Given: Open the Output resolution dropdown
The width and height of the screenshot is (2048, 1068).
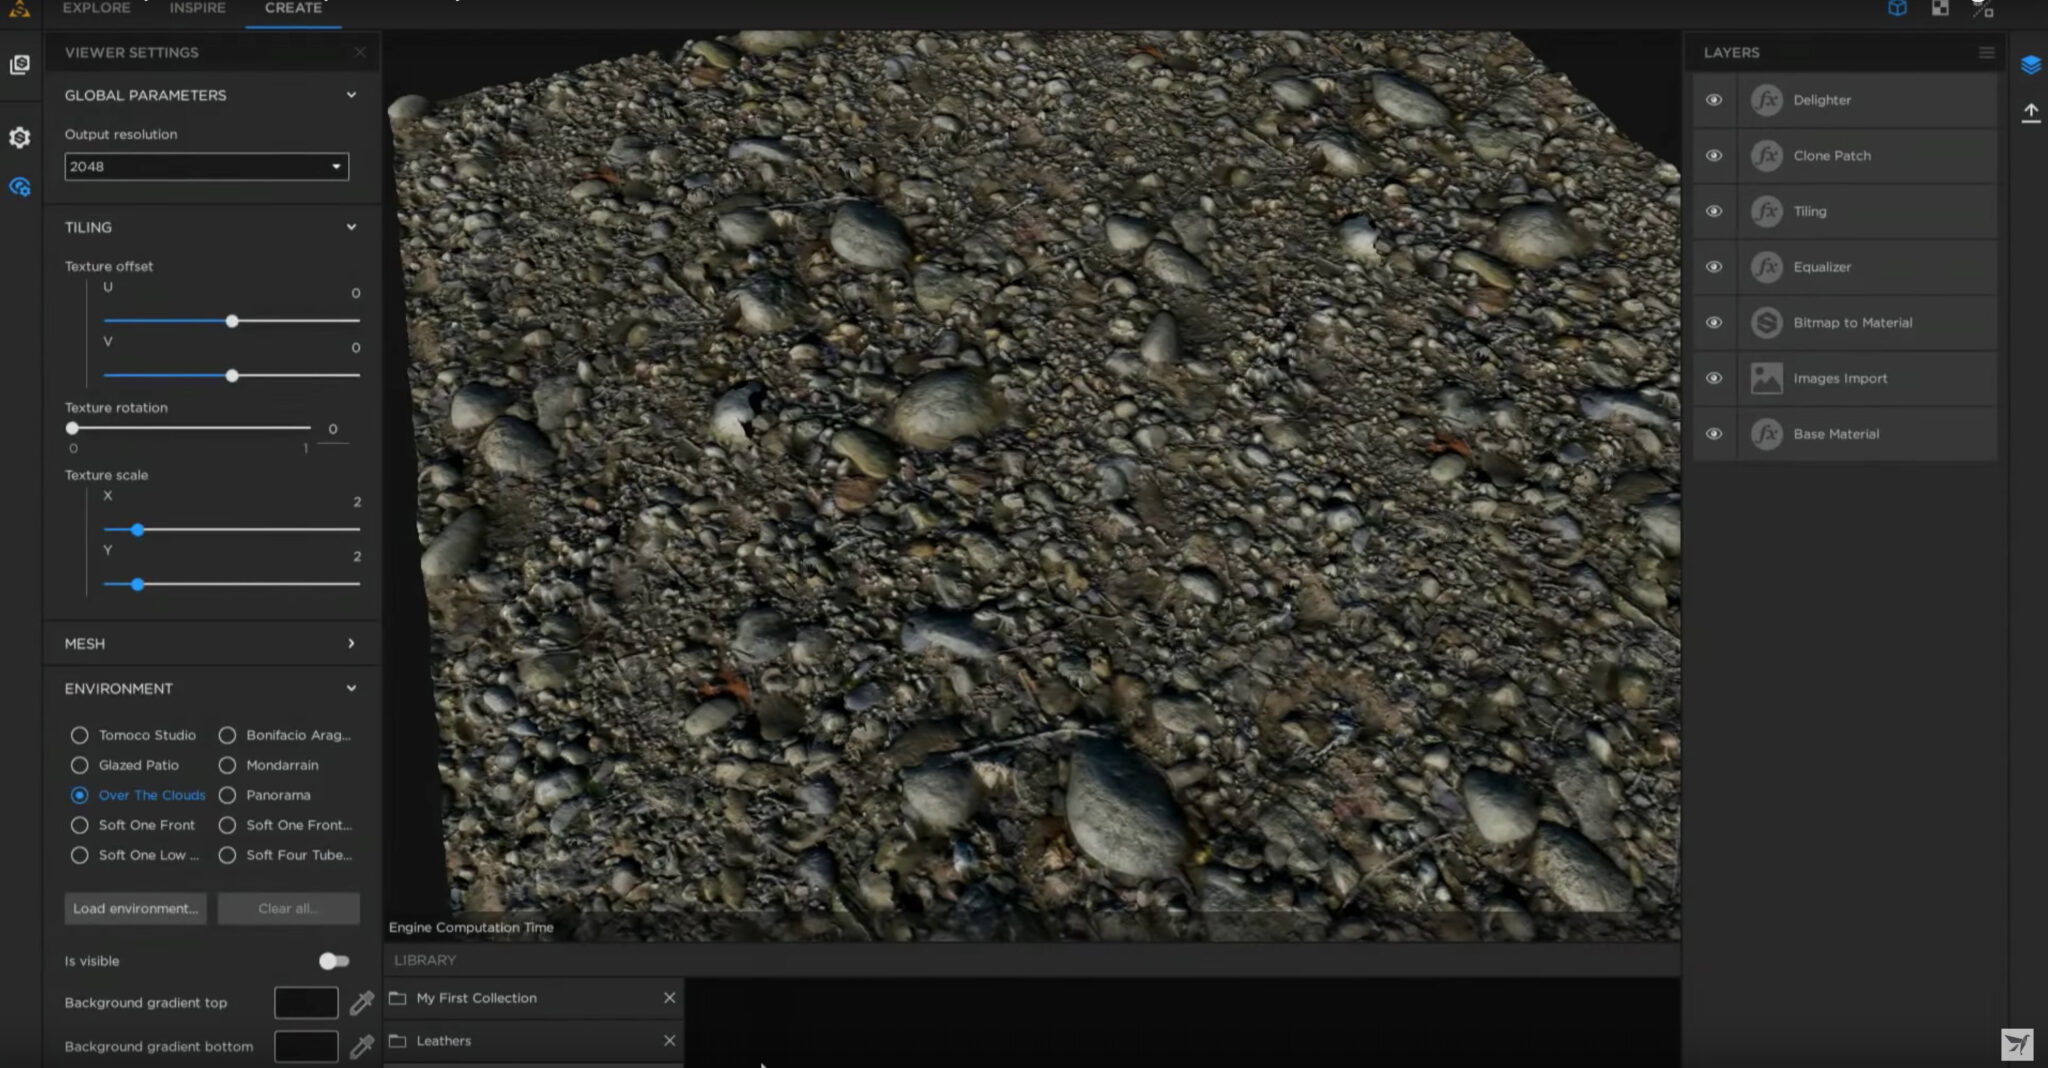Looking at the screenshot, I should pyautogui.click(x=206, y=166).
